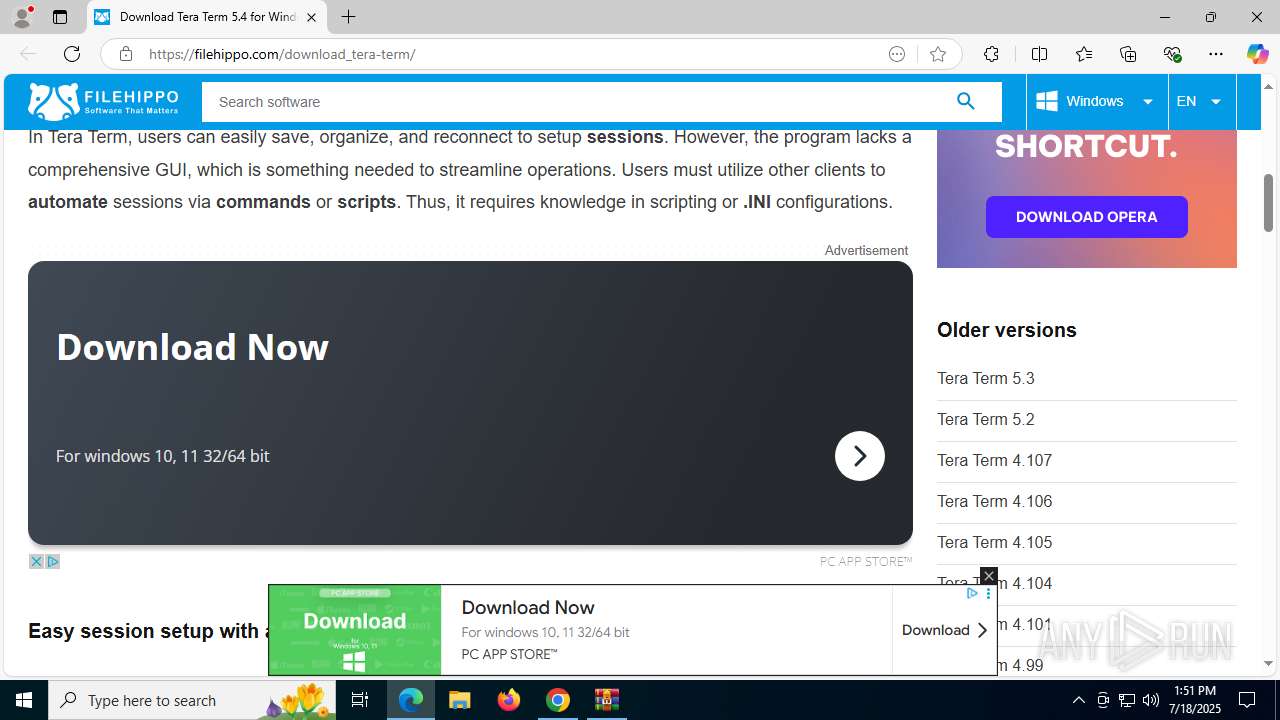Refresh the current page
Screen dimensions: 1280x720
[71, 54]
